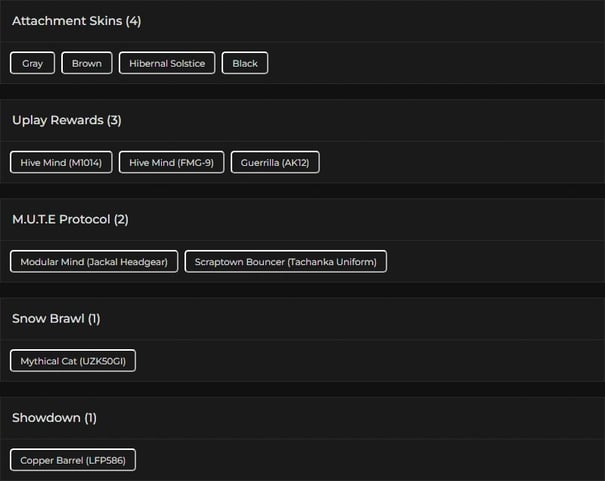Click the Guerrilla (AK12) tag

tap(275, 162)
